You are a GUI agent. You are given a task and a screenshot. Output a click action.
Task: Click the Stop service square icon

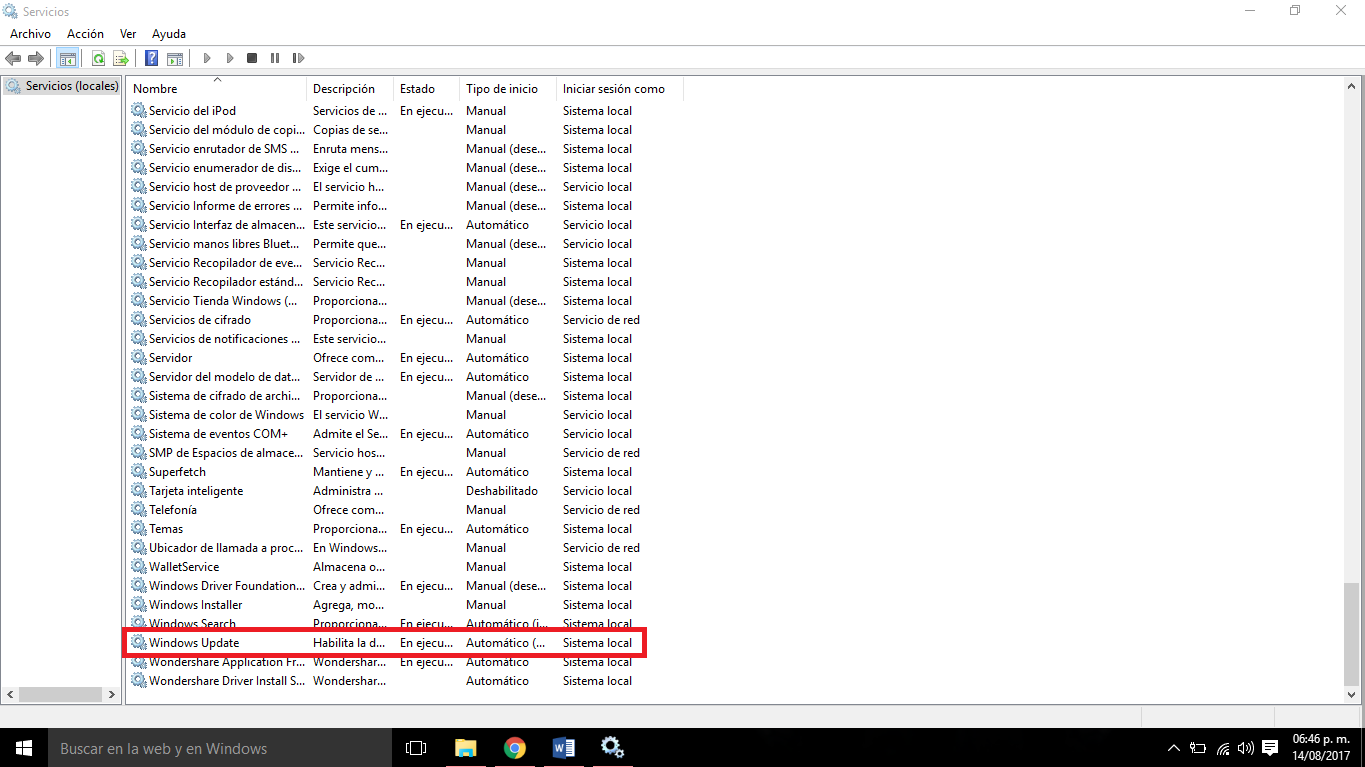(x=252, y=59)
